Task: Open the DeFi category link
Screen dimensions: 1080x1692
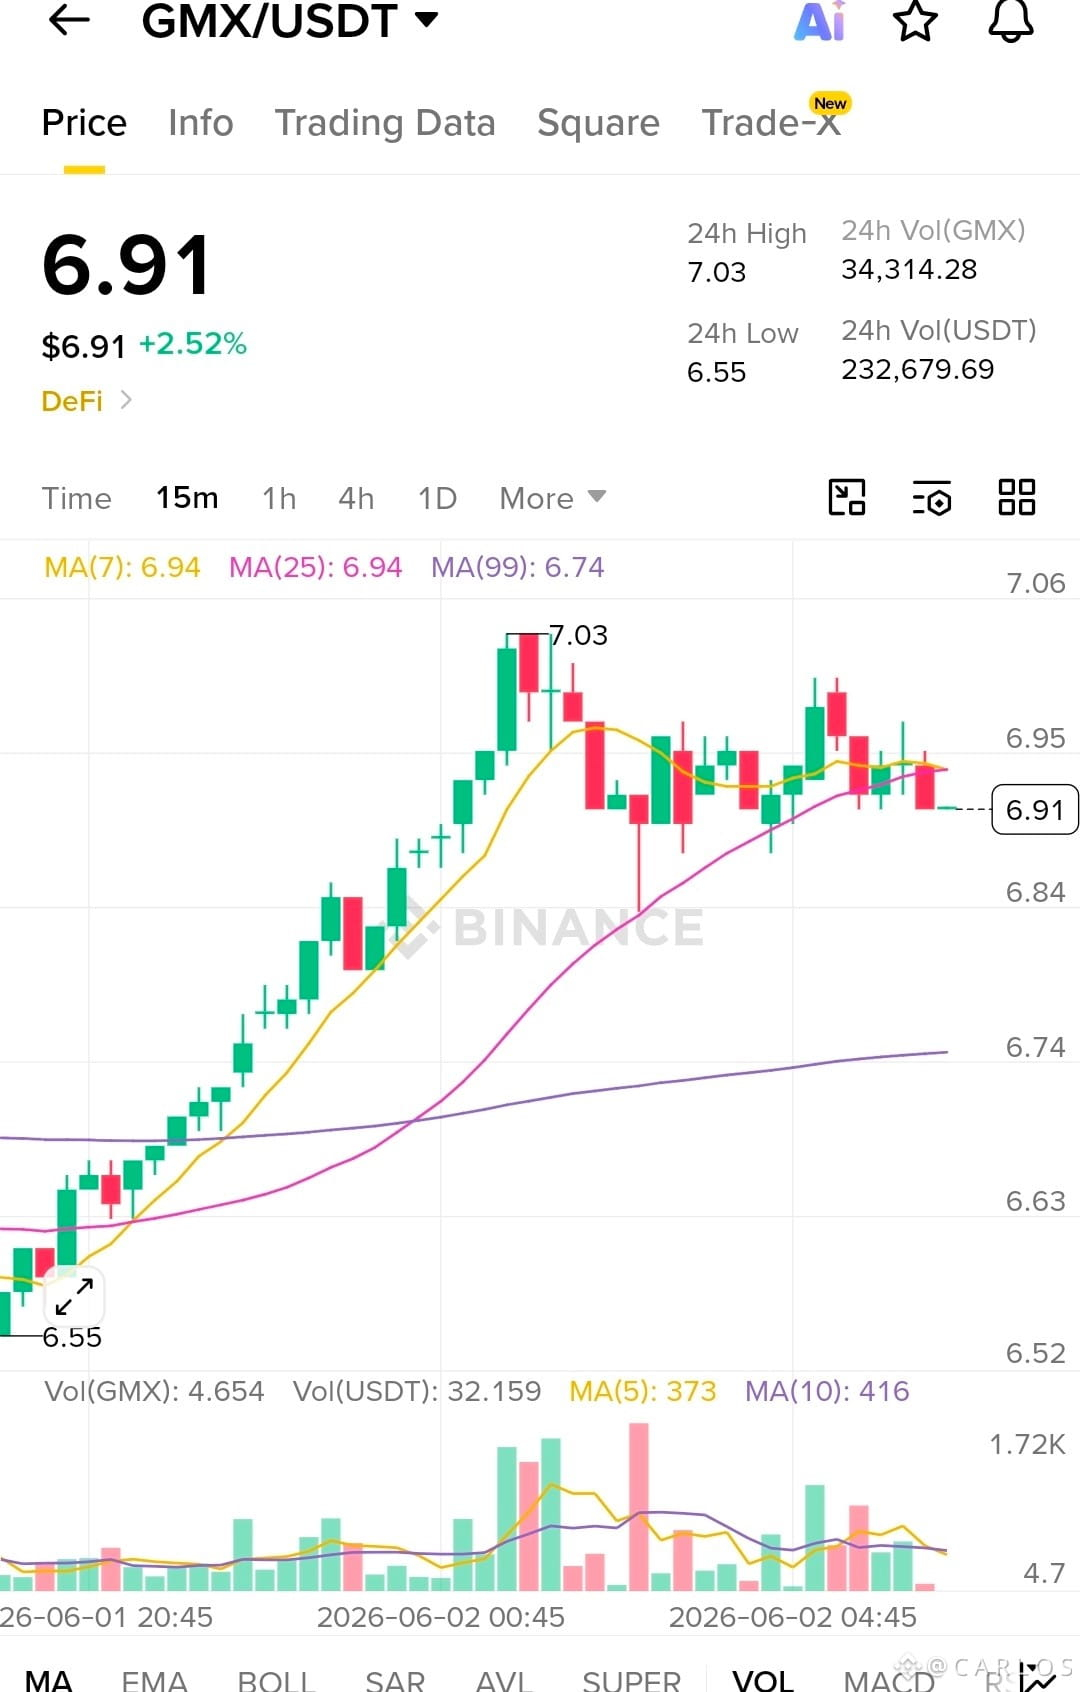Action: 86,401
